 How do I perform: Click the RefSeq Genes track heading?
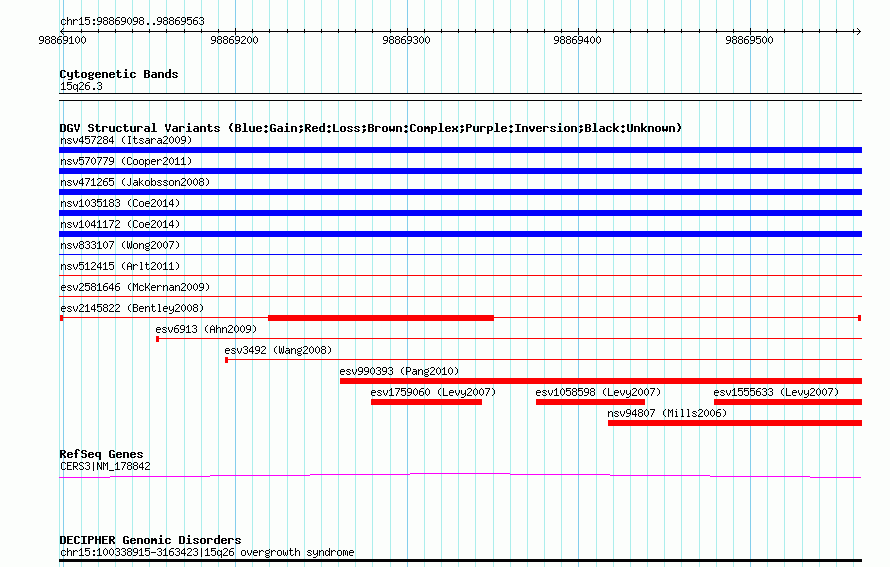(x=101, y=454)
